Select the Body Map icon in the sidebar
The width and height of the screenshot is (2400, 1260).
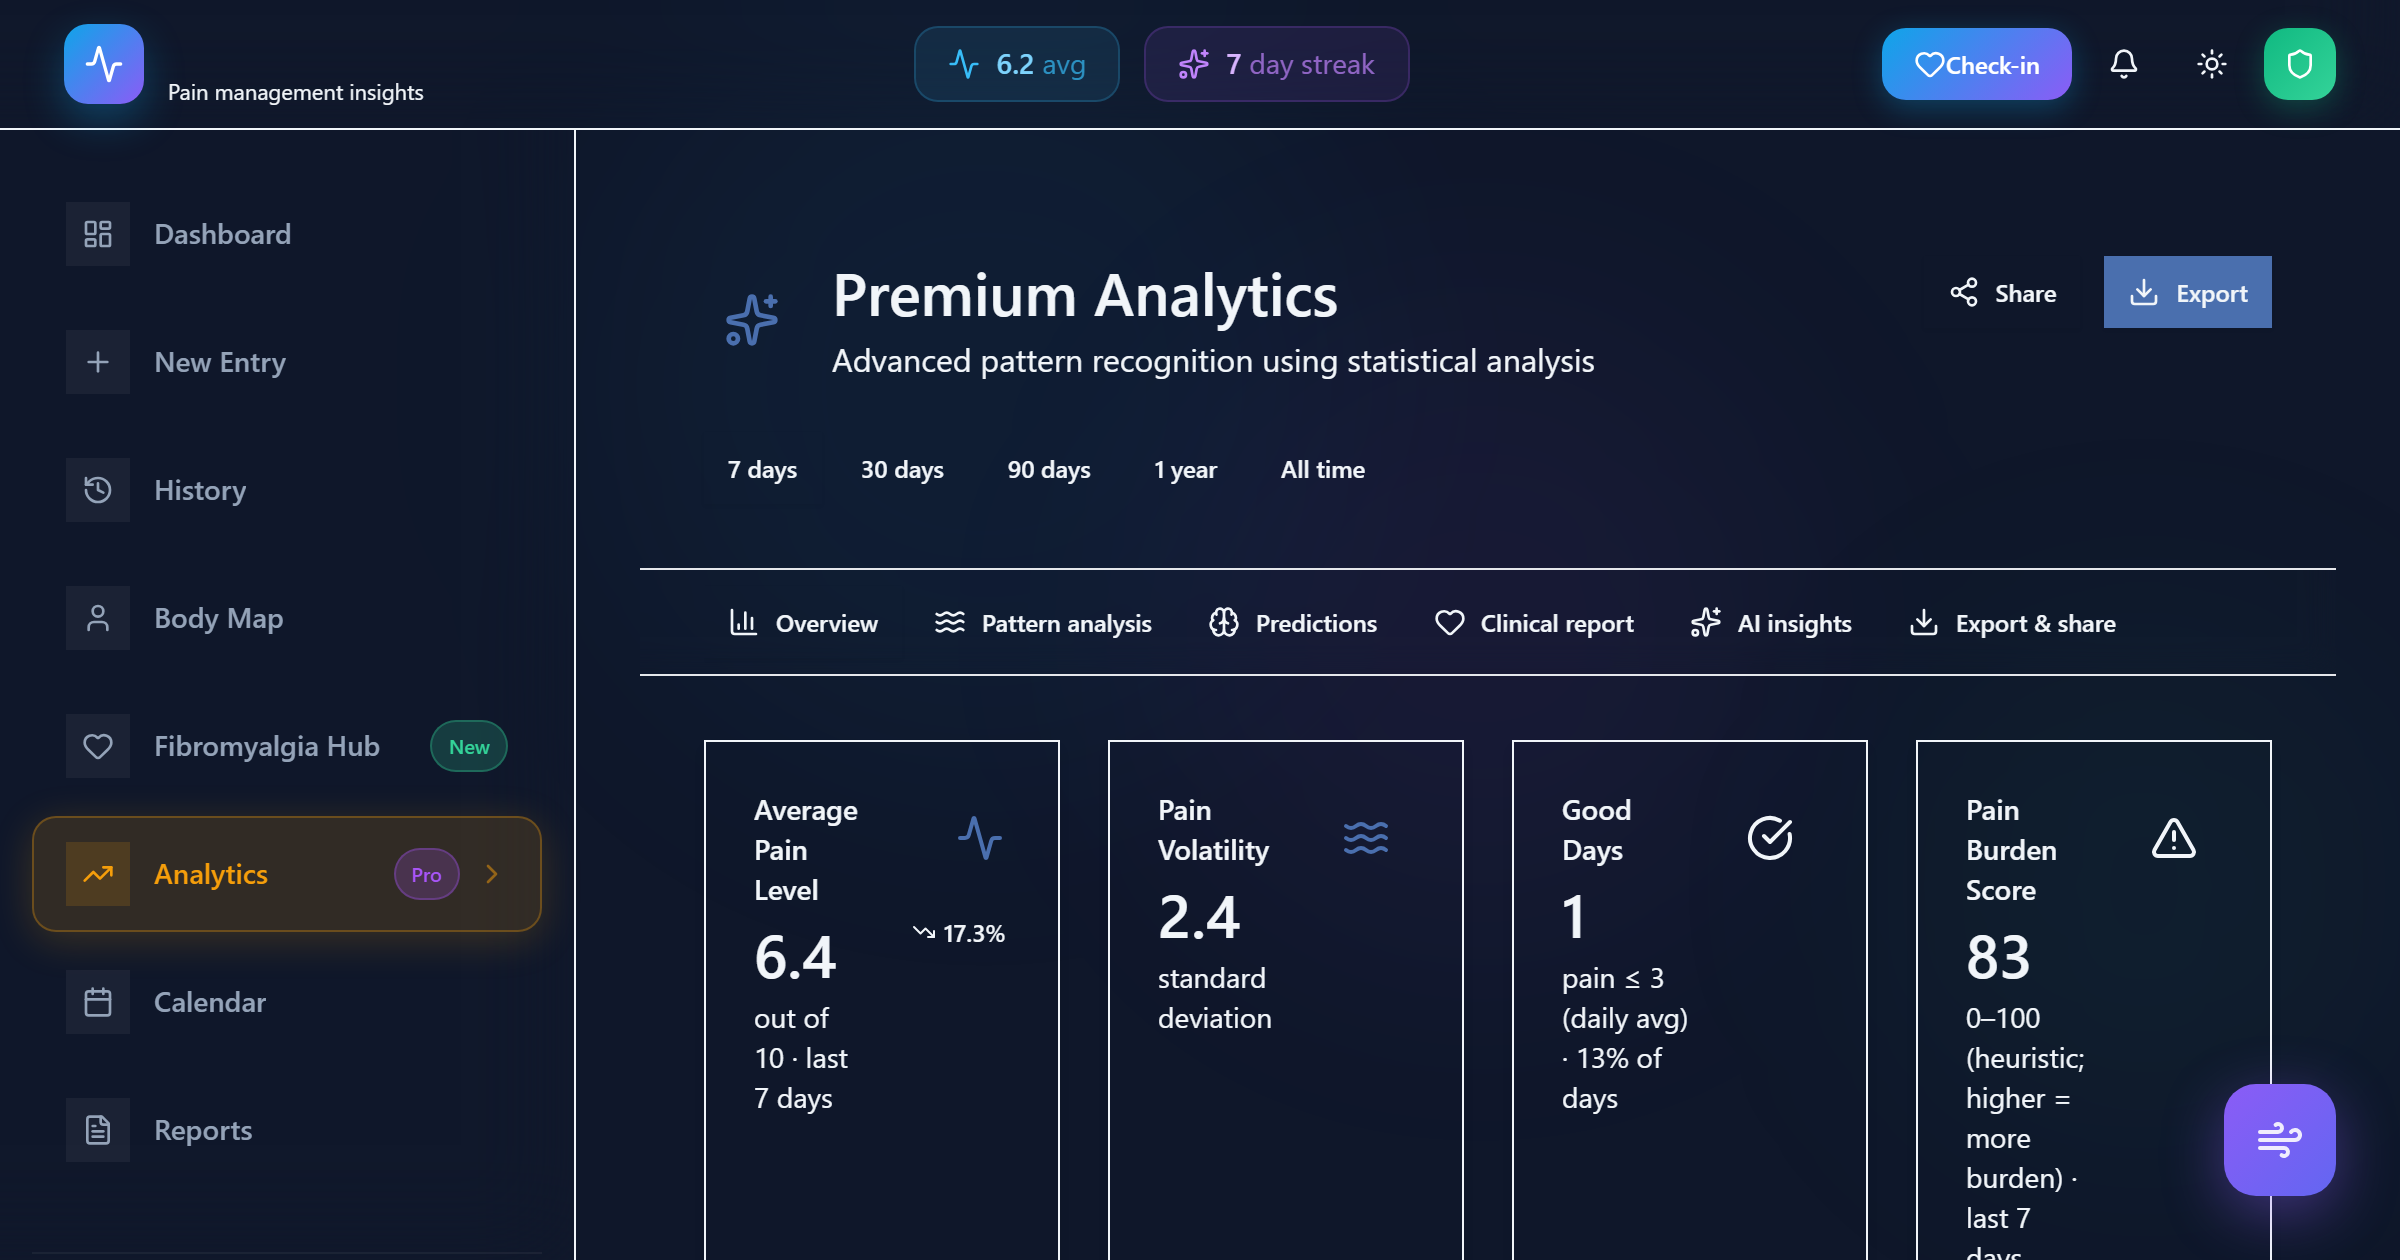[97, 618]
